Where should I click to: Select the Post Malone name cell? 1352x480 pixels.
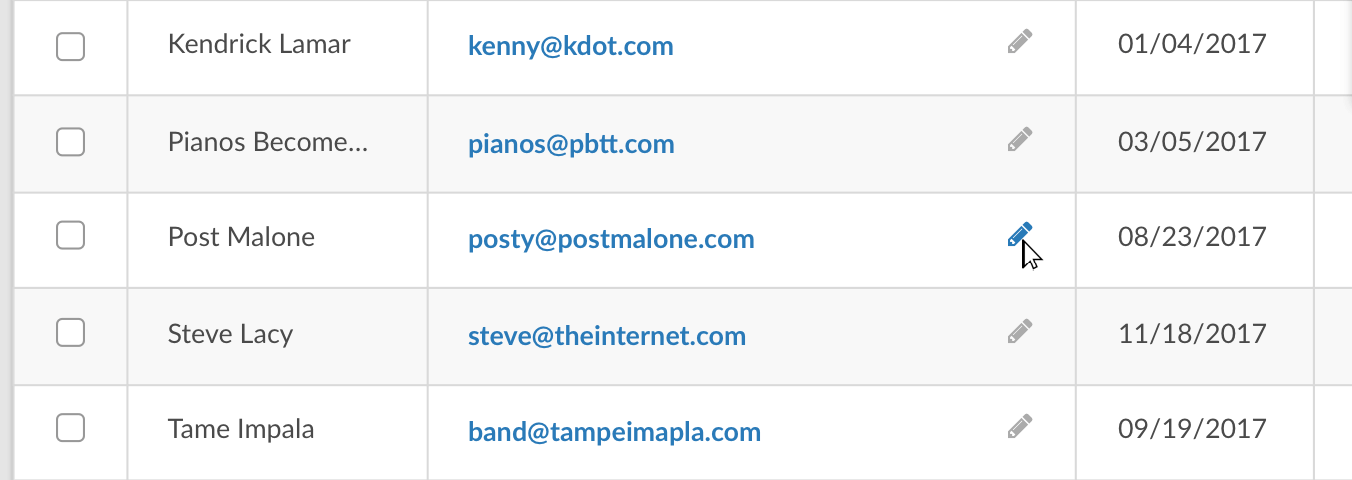coord(278,240)
